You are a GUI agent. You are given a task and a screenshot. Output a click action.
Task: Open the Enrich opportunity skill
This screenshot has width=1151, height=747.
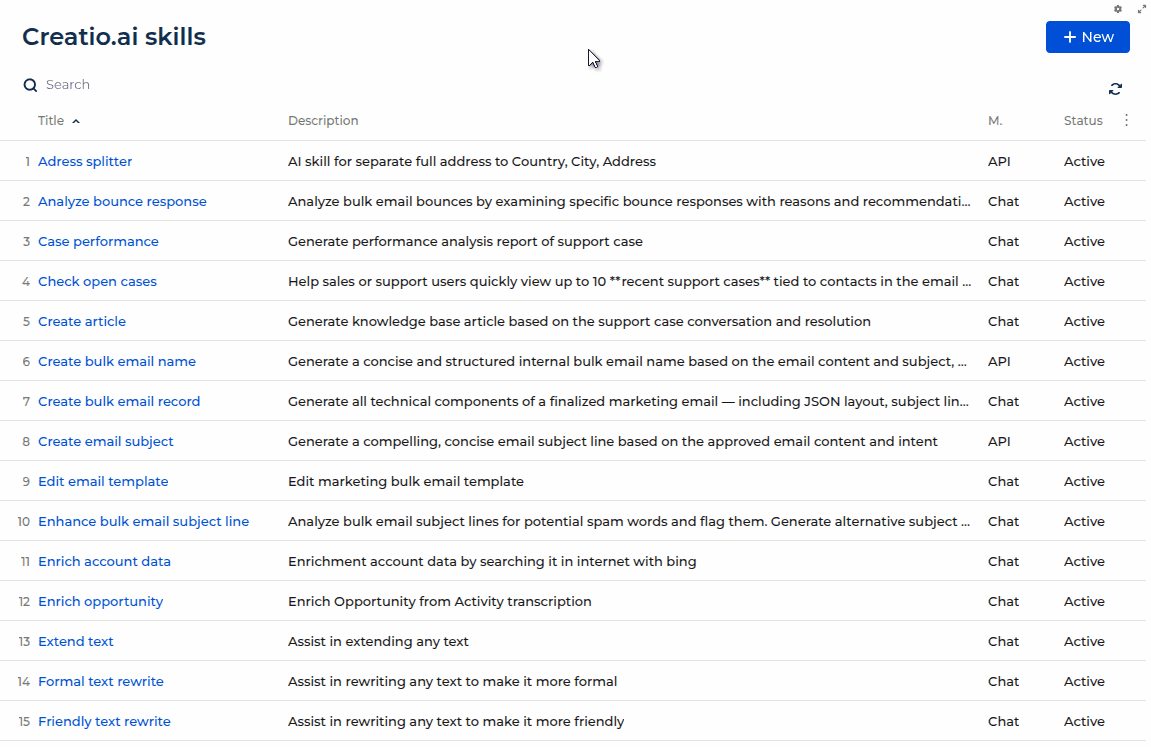point(100,601)
